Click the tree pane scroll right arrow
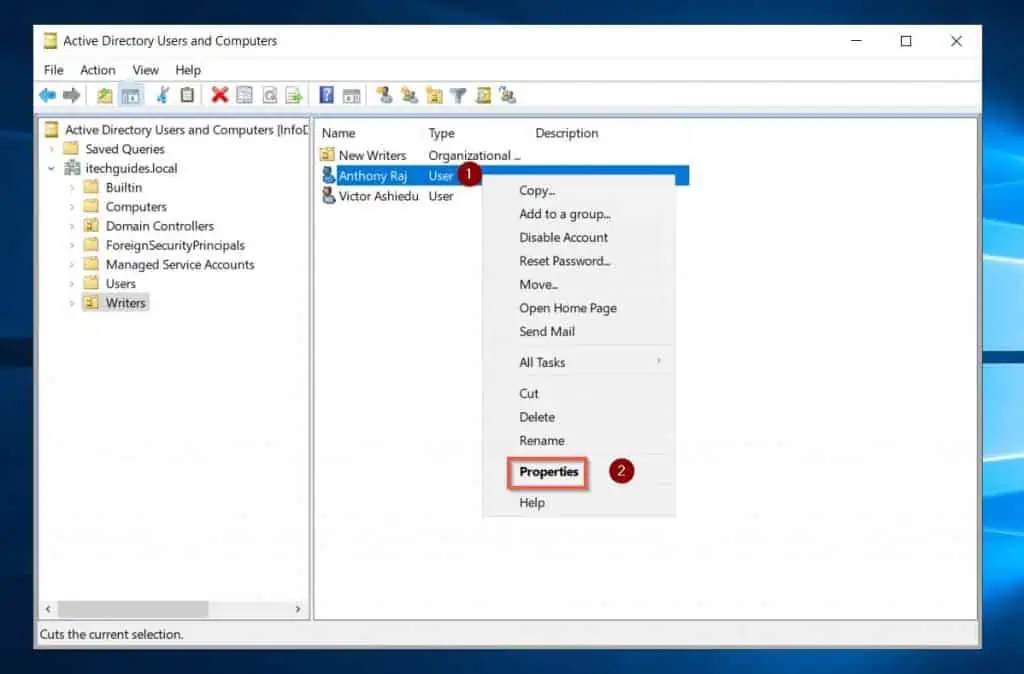Screen dimensions: 1024x674 click(x=298, y=609)
